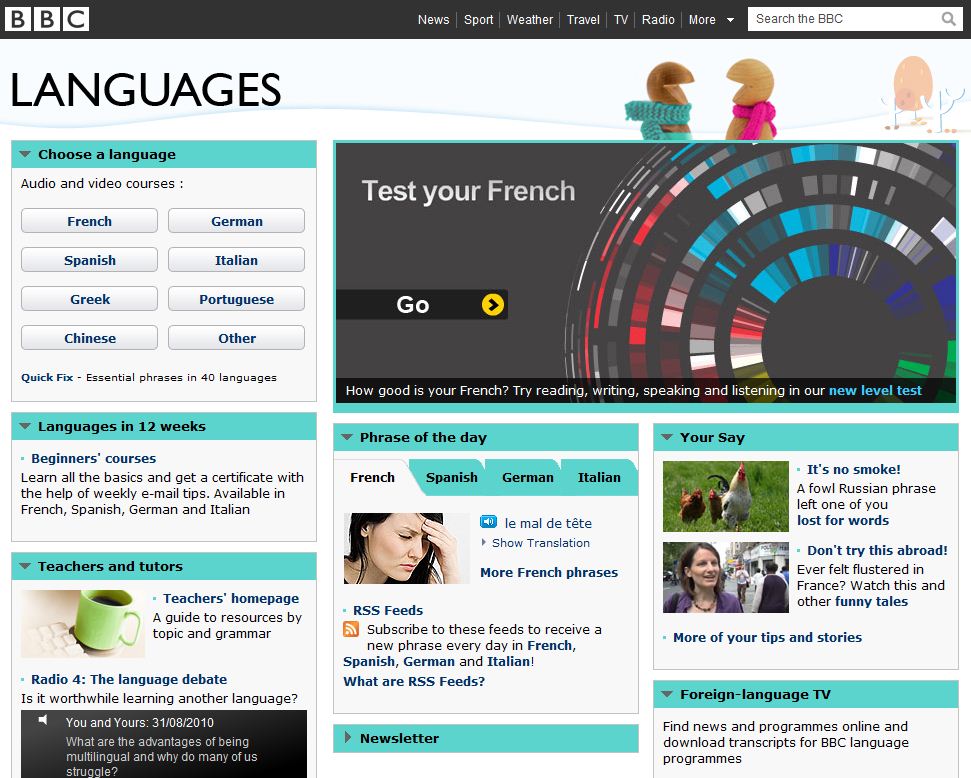Choose the Portuguese language button
The image size is (971, 778).
tap(236, 299)
